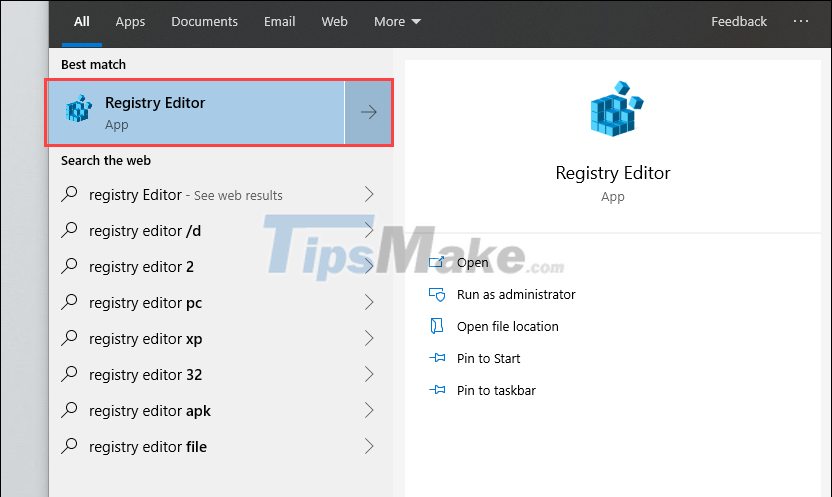
Task: Click Open file location
Action: pyautogui.click(x=507, y=326)
